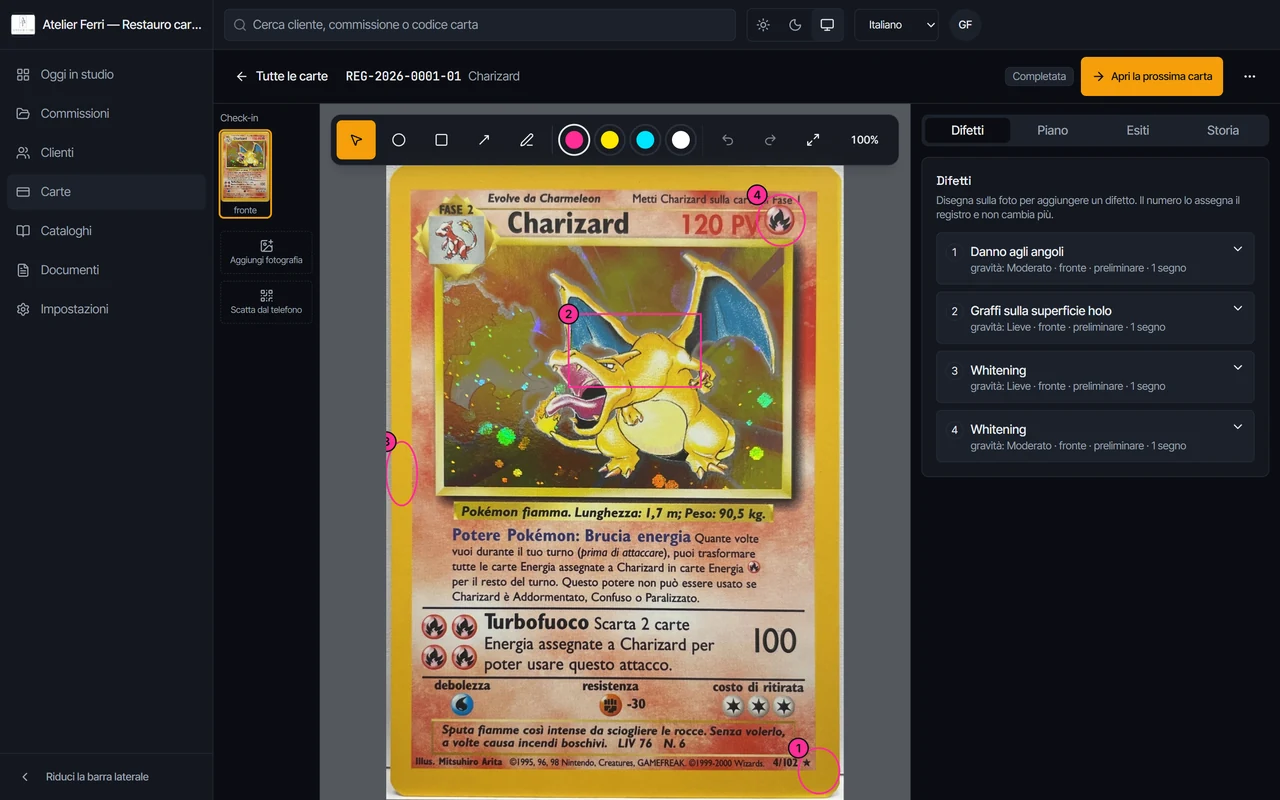Click the Completata status badge
The image size is (1280, 800).
(1039, 76)
